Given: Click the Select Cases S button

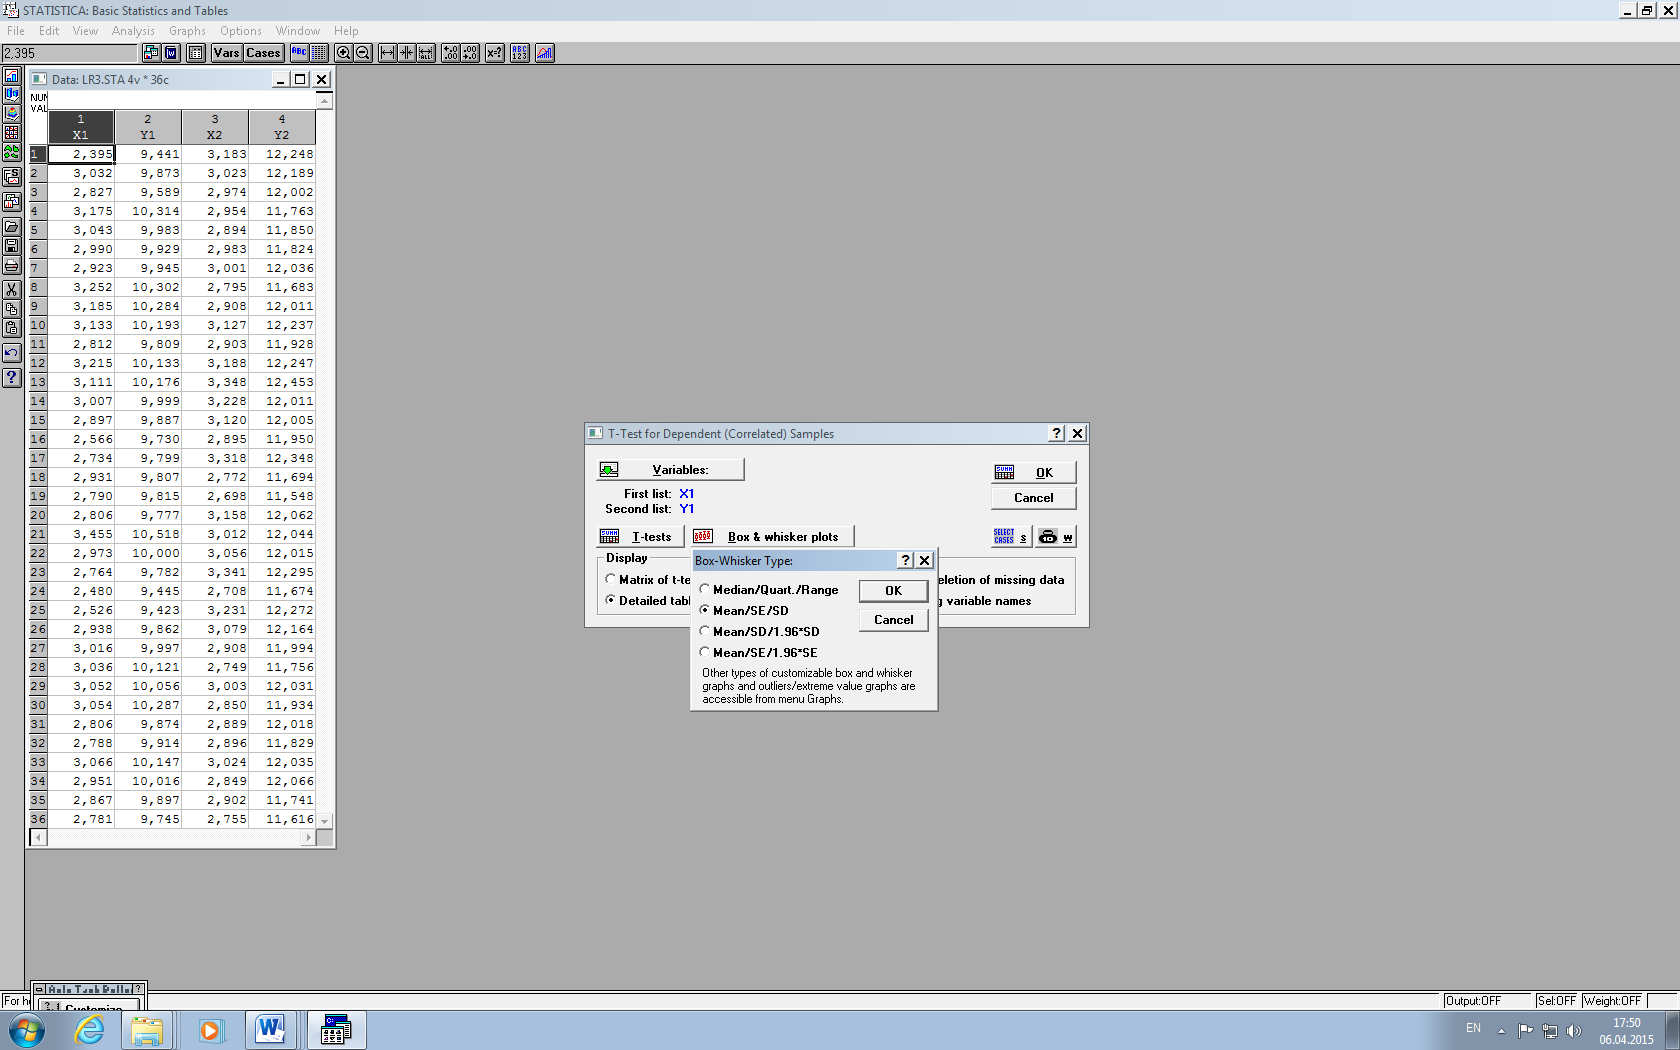Looking at the screenshot, I should tap(1010, 537).
